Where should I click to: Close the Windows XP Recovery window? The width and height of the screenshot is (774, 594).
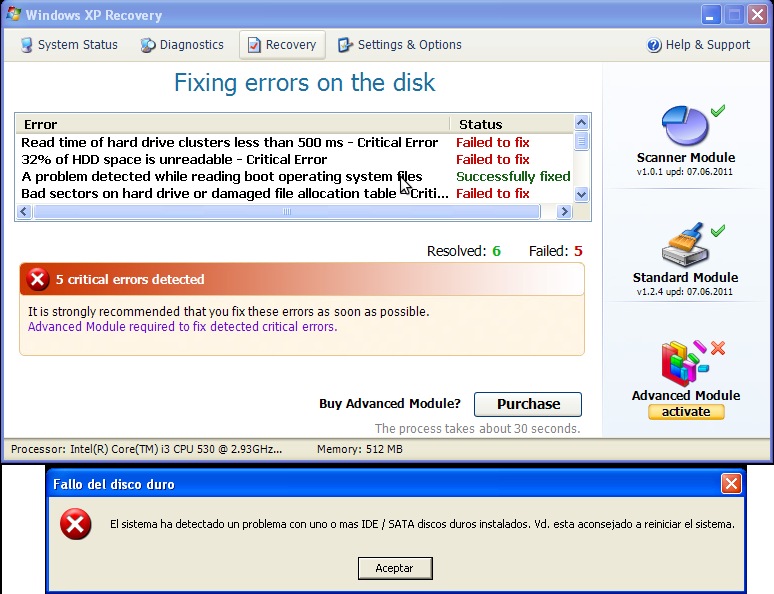click(757, 15)
